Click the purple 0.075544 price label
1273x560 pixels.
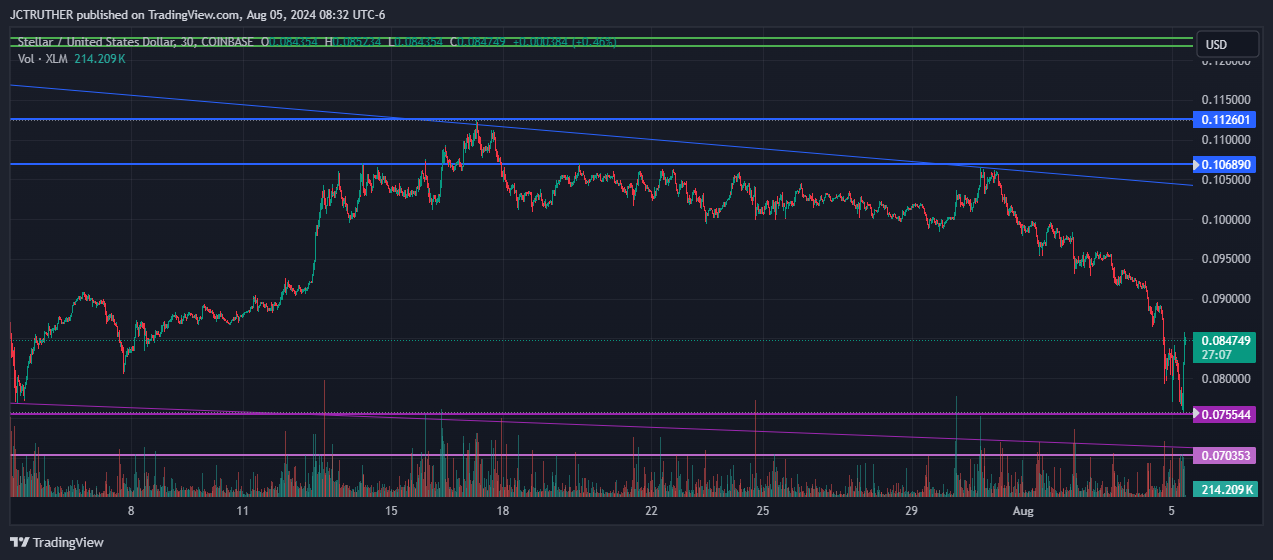(x=1225, y=413)
